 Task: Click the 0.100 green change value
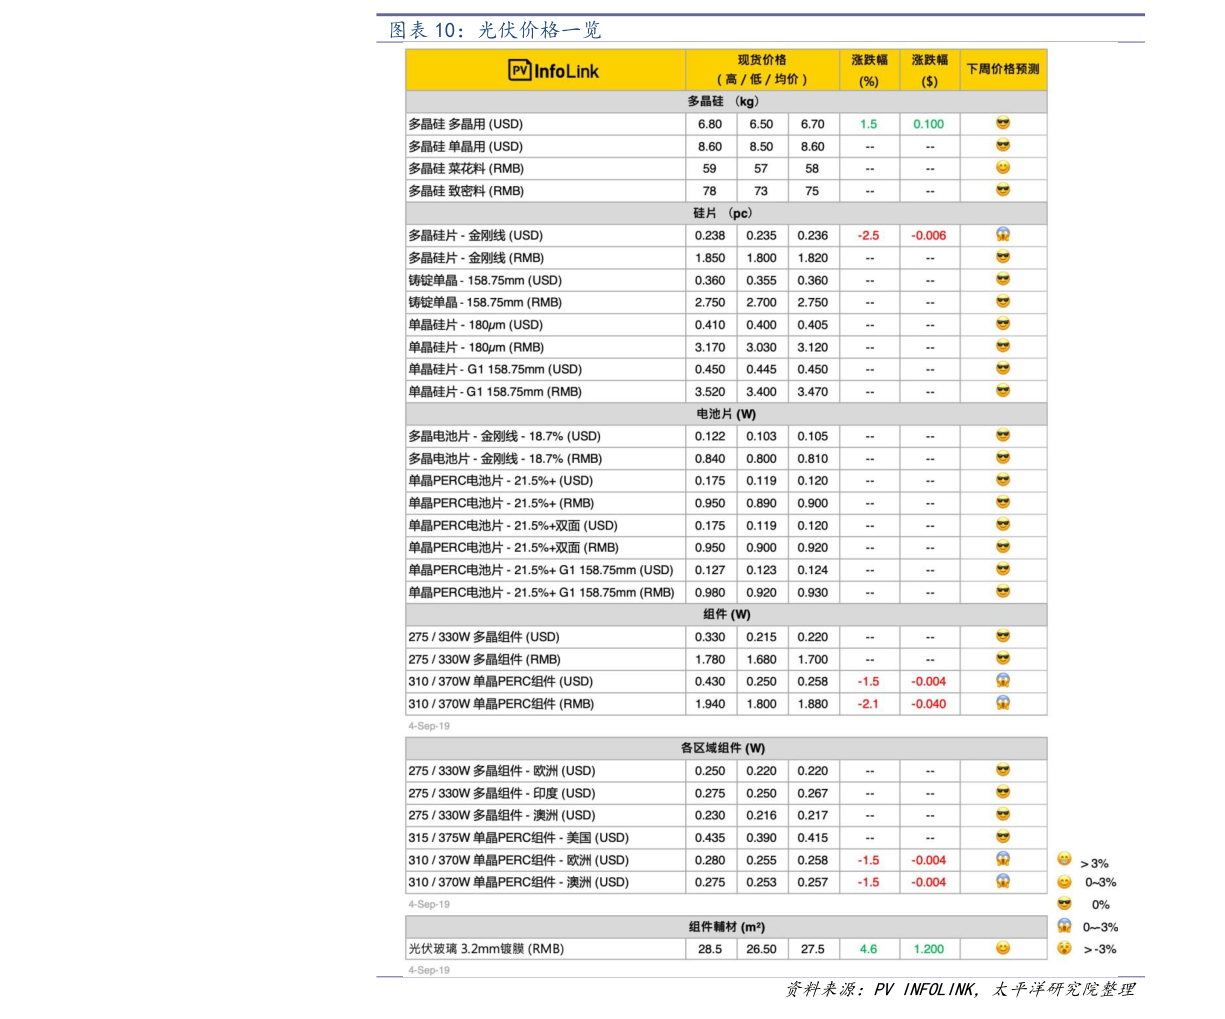tap(929, 124)
